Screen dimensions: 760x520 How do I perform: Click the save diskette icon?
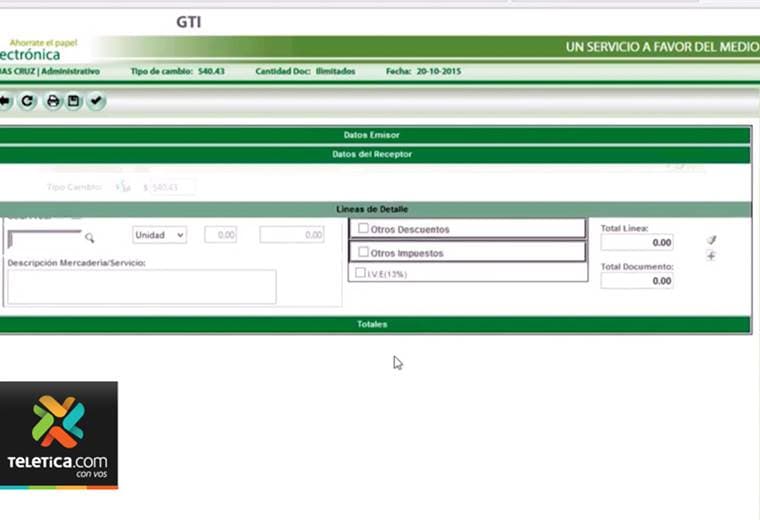pos(74,101)
